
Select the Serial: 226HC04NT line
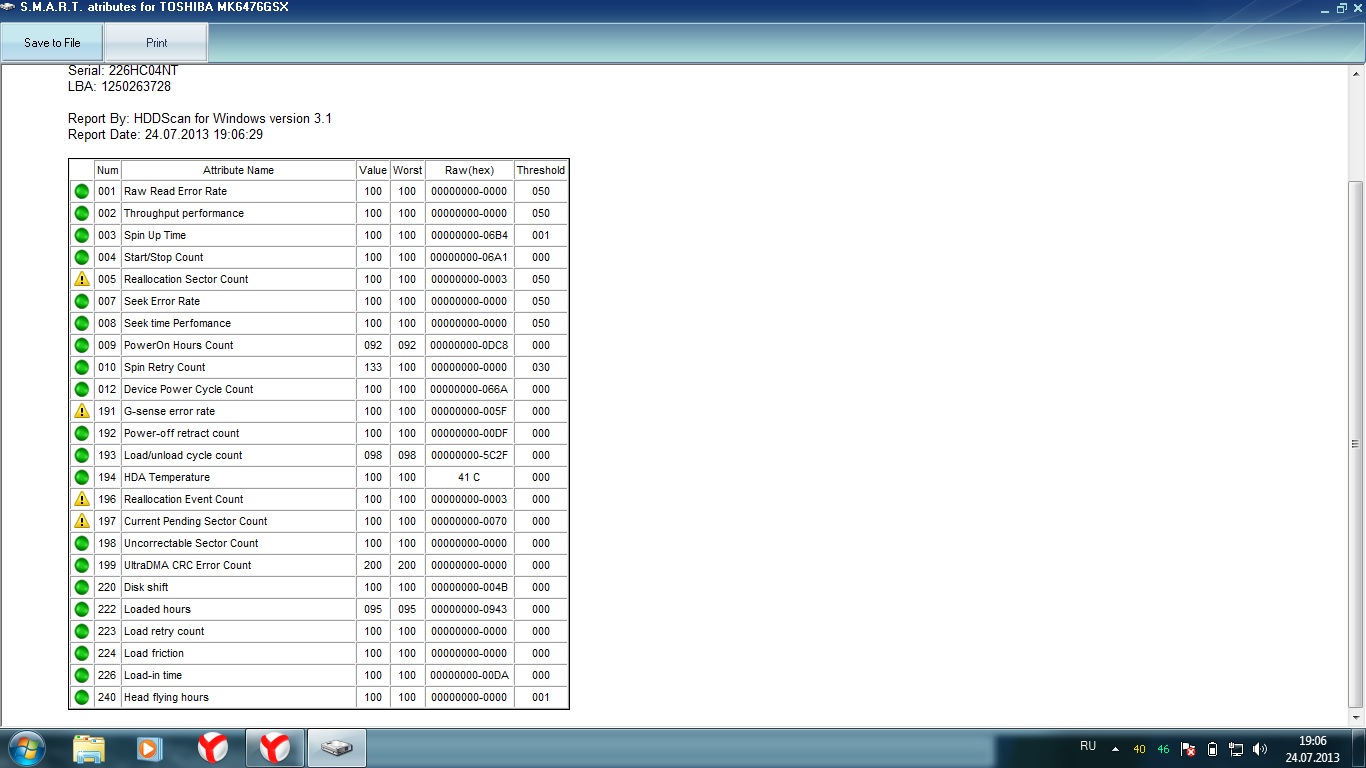coord(123,71)
